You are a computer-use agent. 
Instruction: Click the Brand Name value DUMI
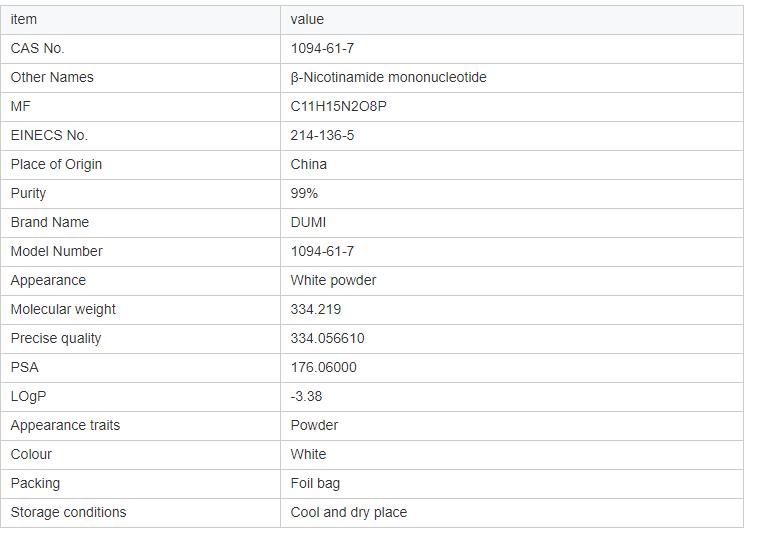[x=308, y=222]
